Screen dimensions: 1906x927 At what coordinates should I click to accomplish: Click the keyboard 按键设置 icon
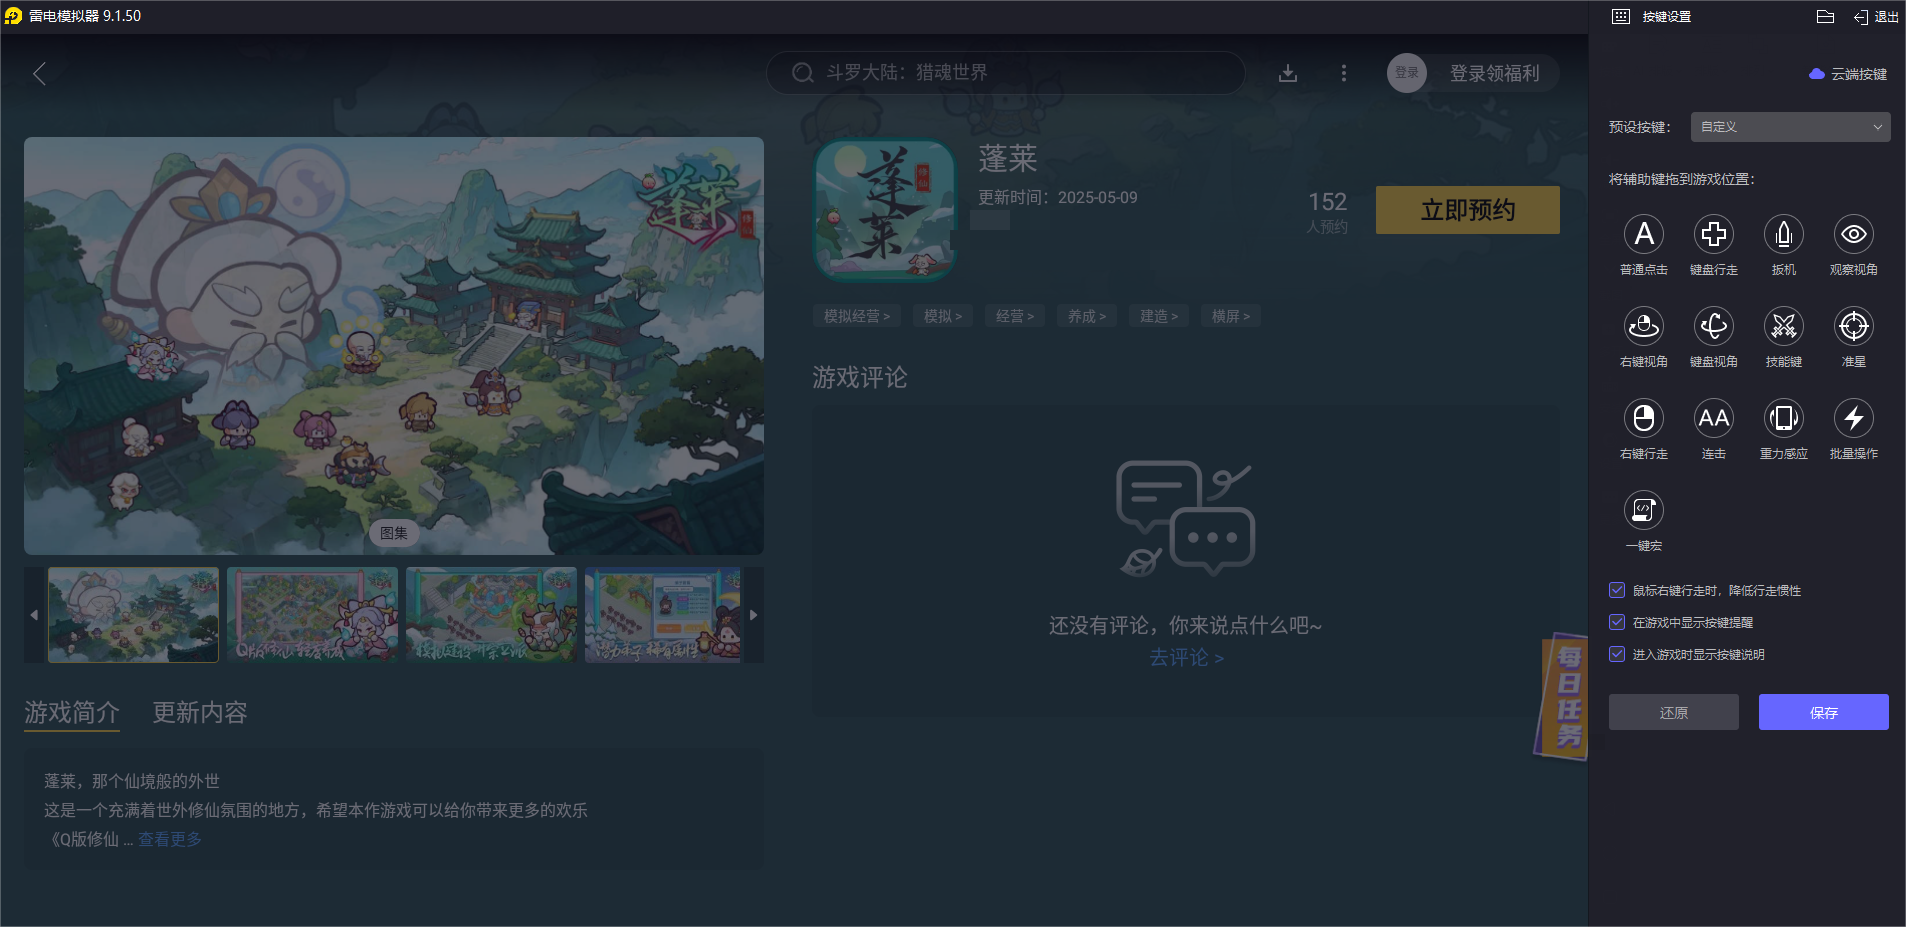coord(1621,16)
